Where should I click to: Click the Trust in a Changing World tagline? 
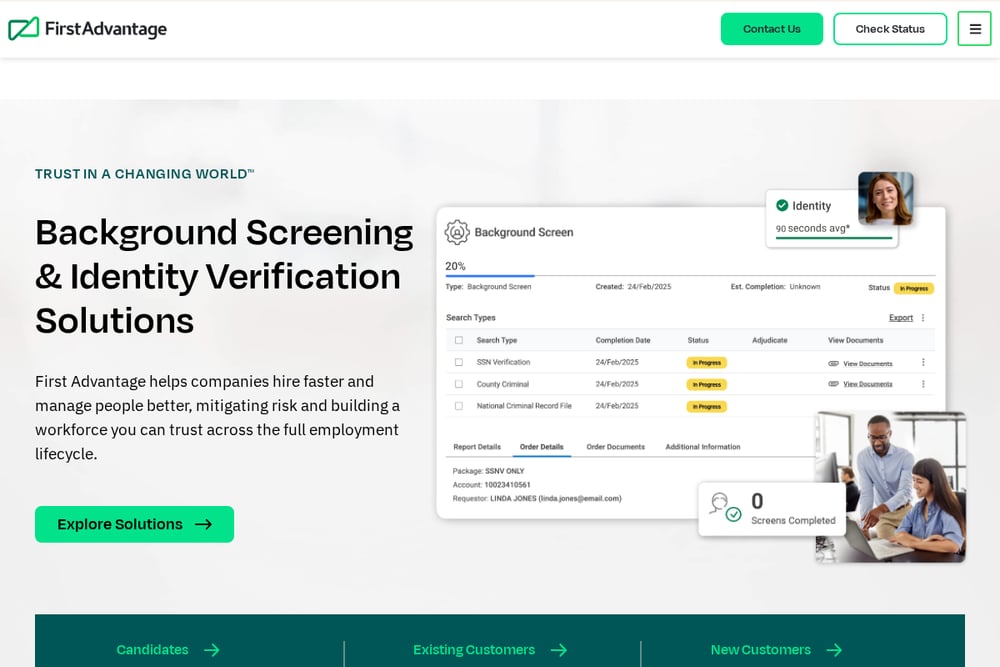coord(145,174)
